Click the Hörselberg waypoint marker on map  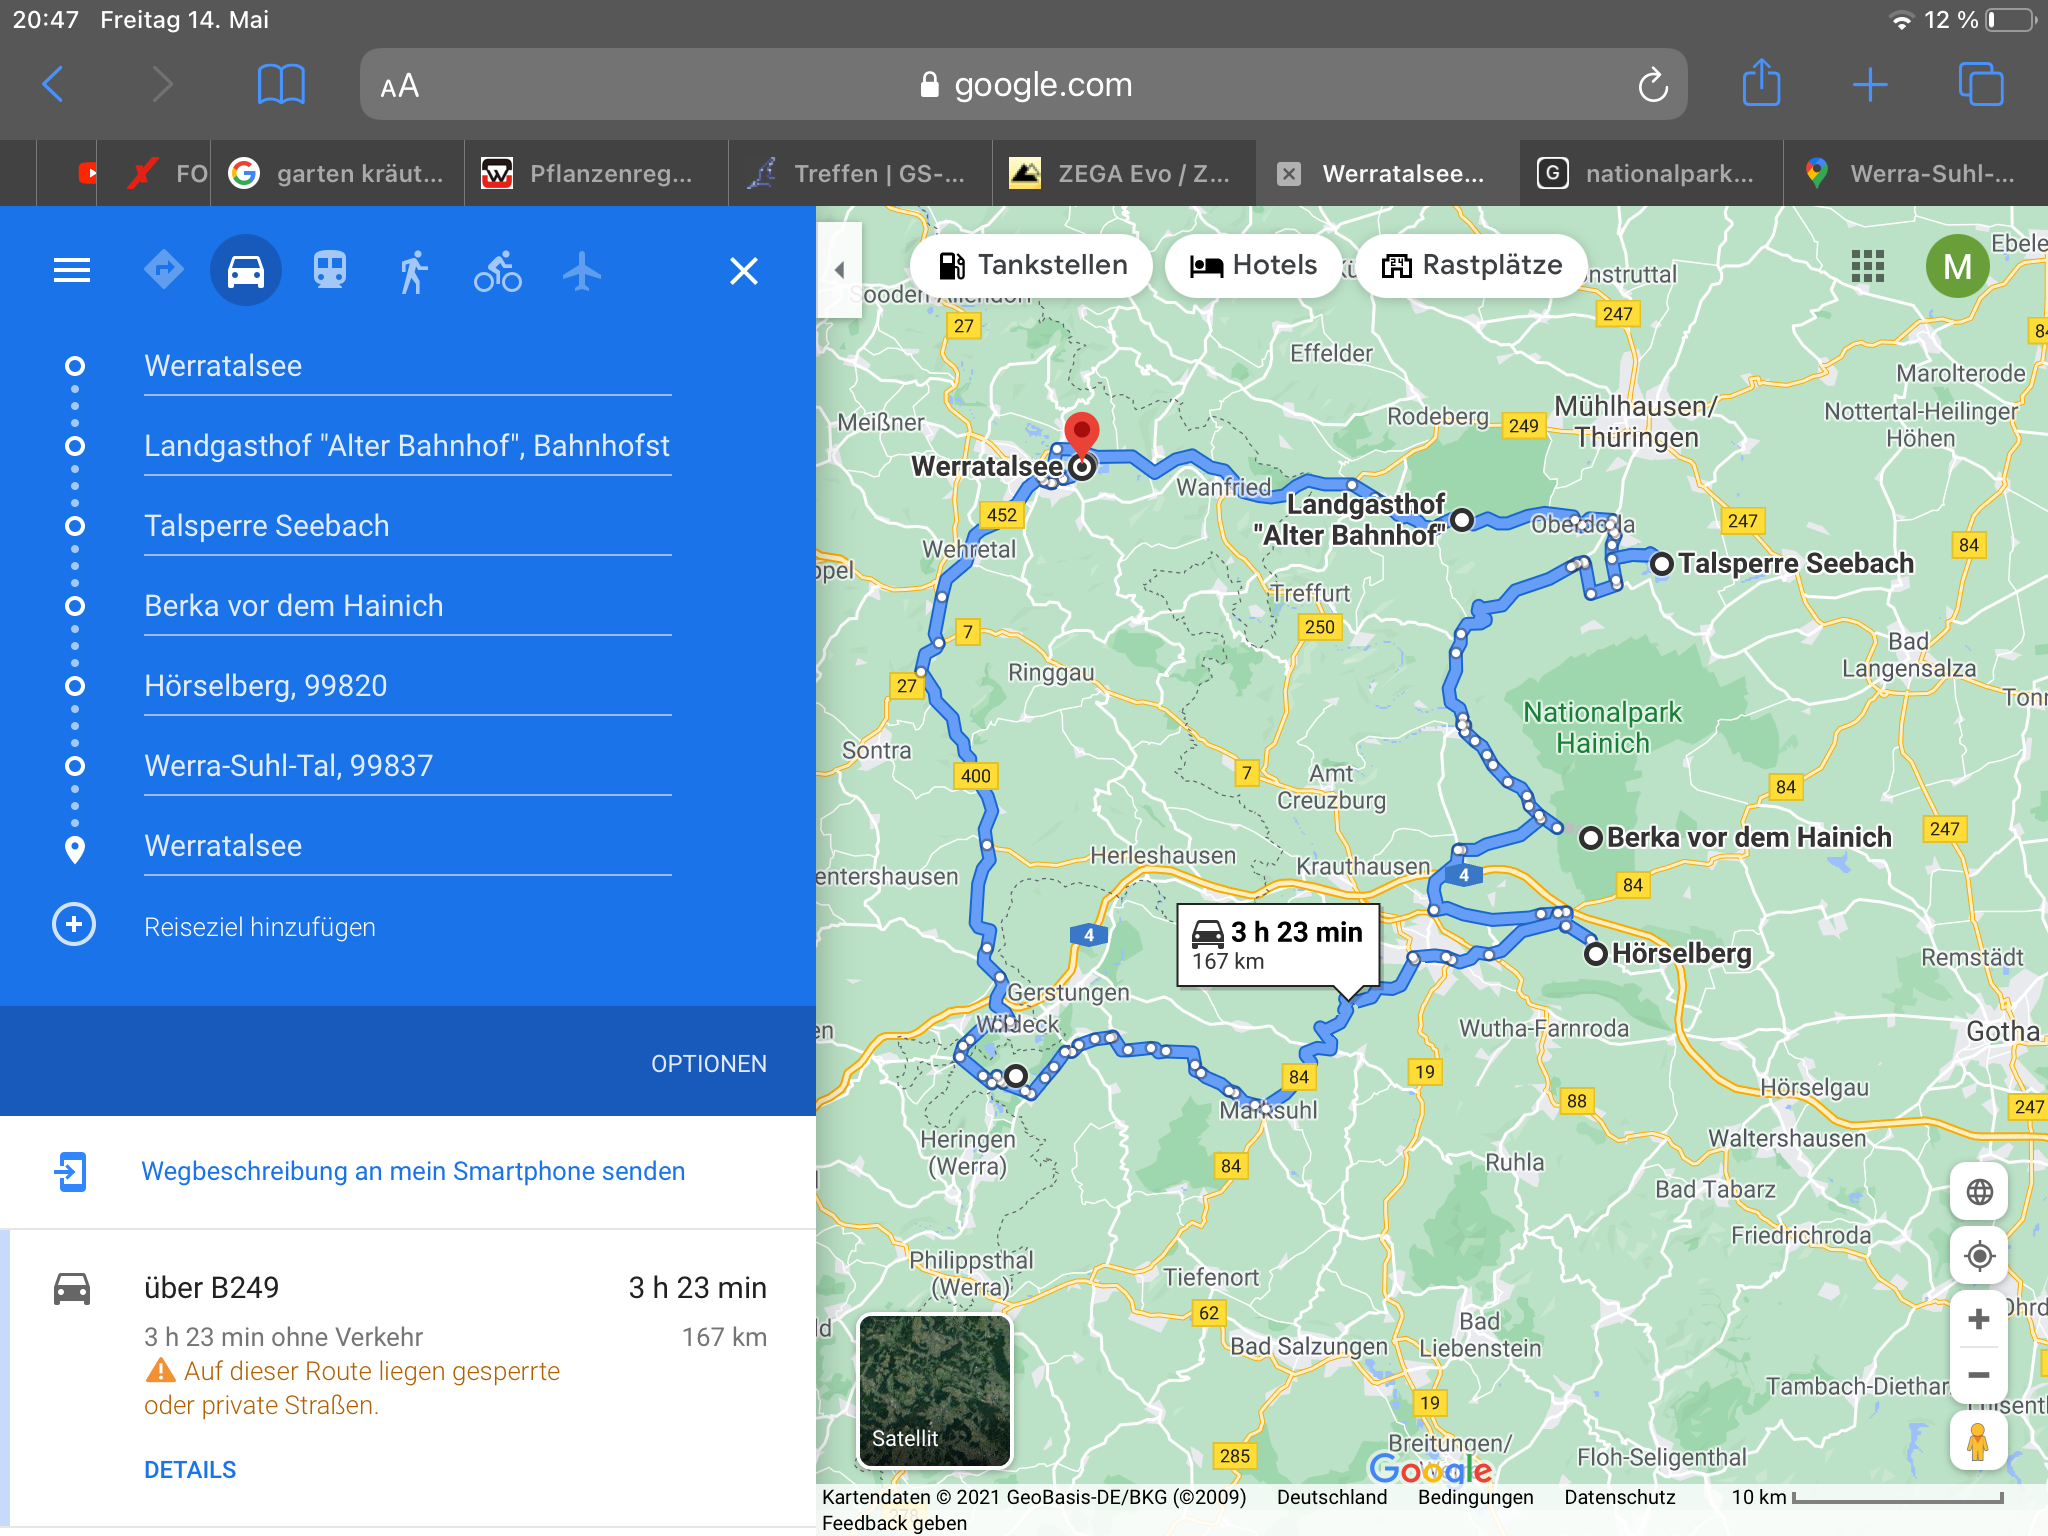1595,953
